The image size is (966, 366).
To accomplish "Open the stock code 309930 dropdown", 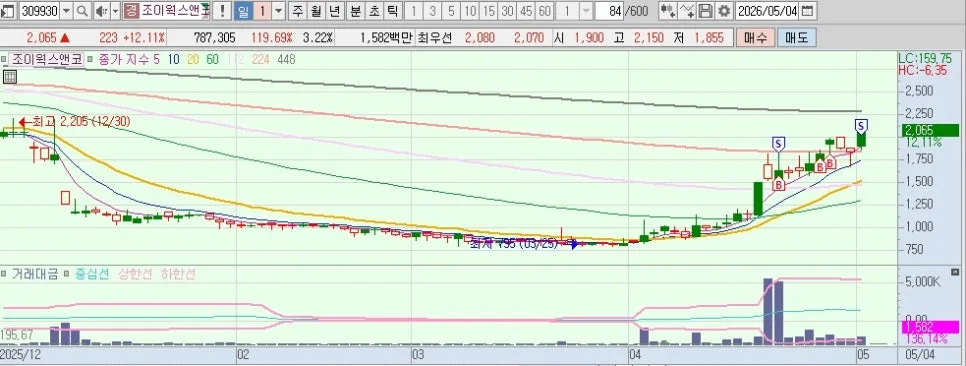I will 67,10.
